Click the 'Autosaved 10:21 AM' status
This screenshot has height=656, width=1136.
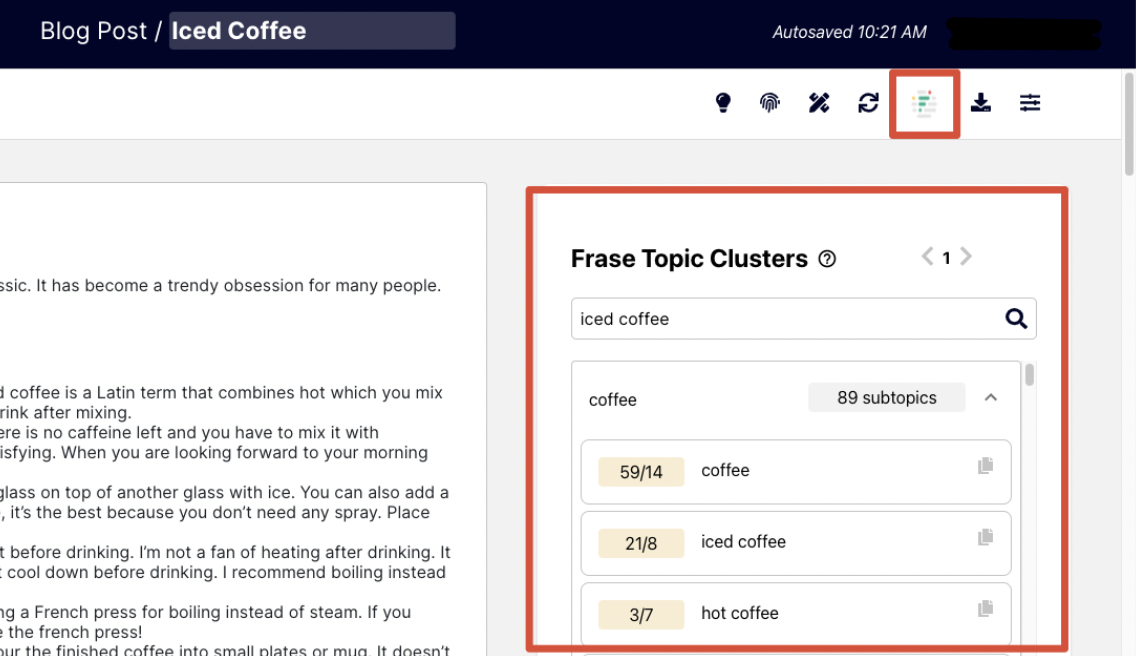tap(849, 33)
